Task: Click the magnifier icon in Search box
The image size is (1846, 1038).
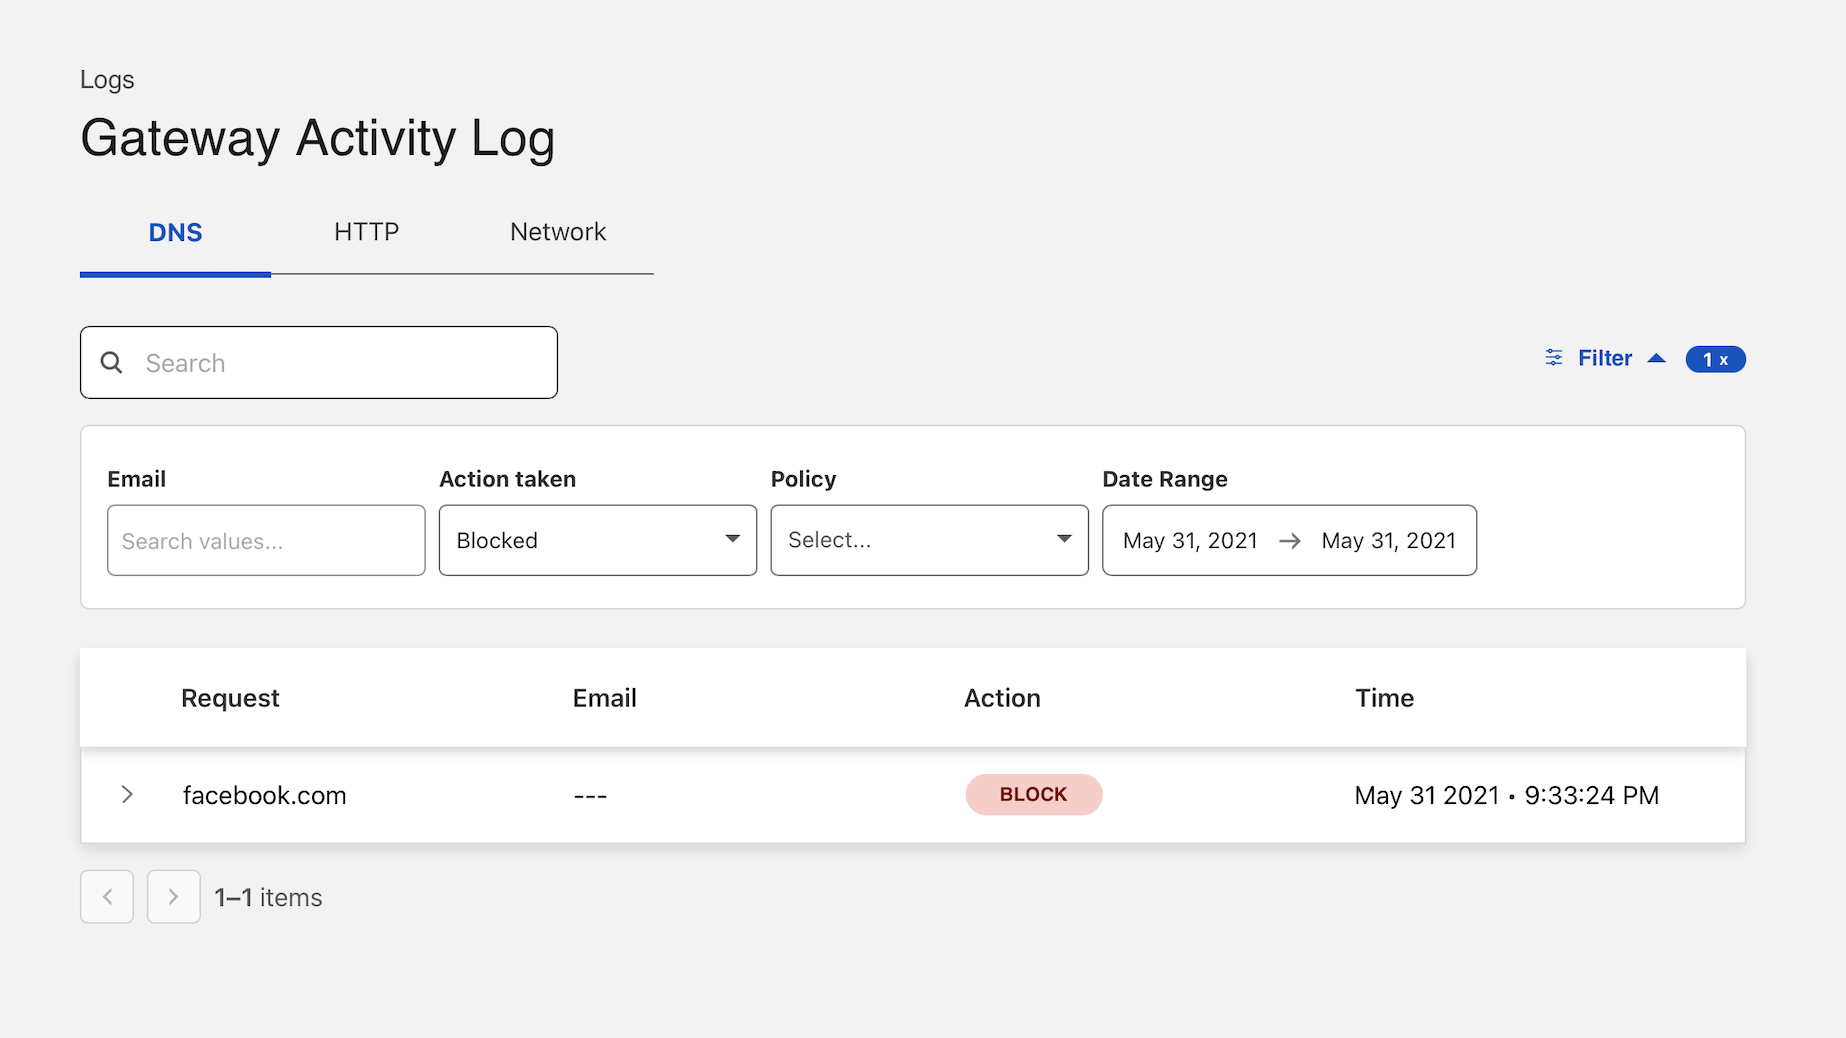Action: point(112,363)
